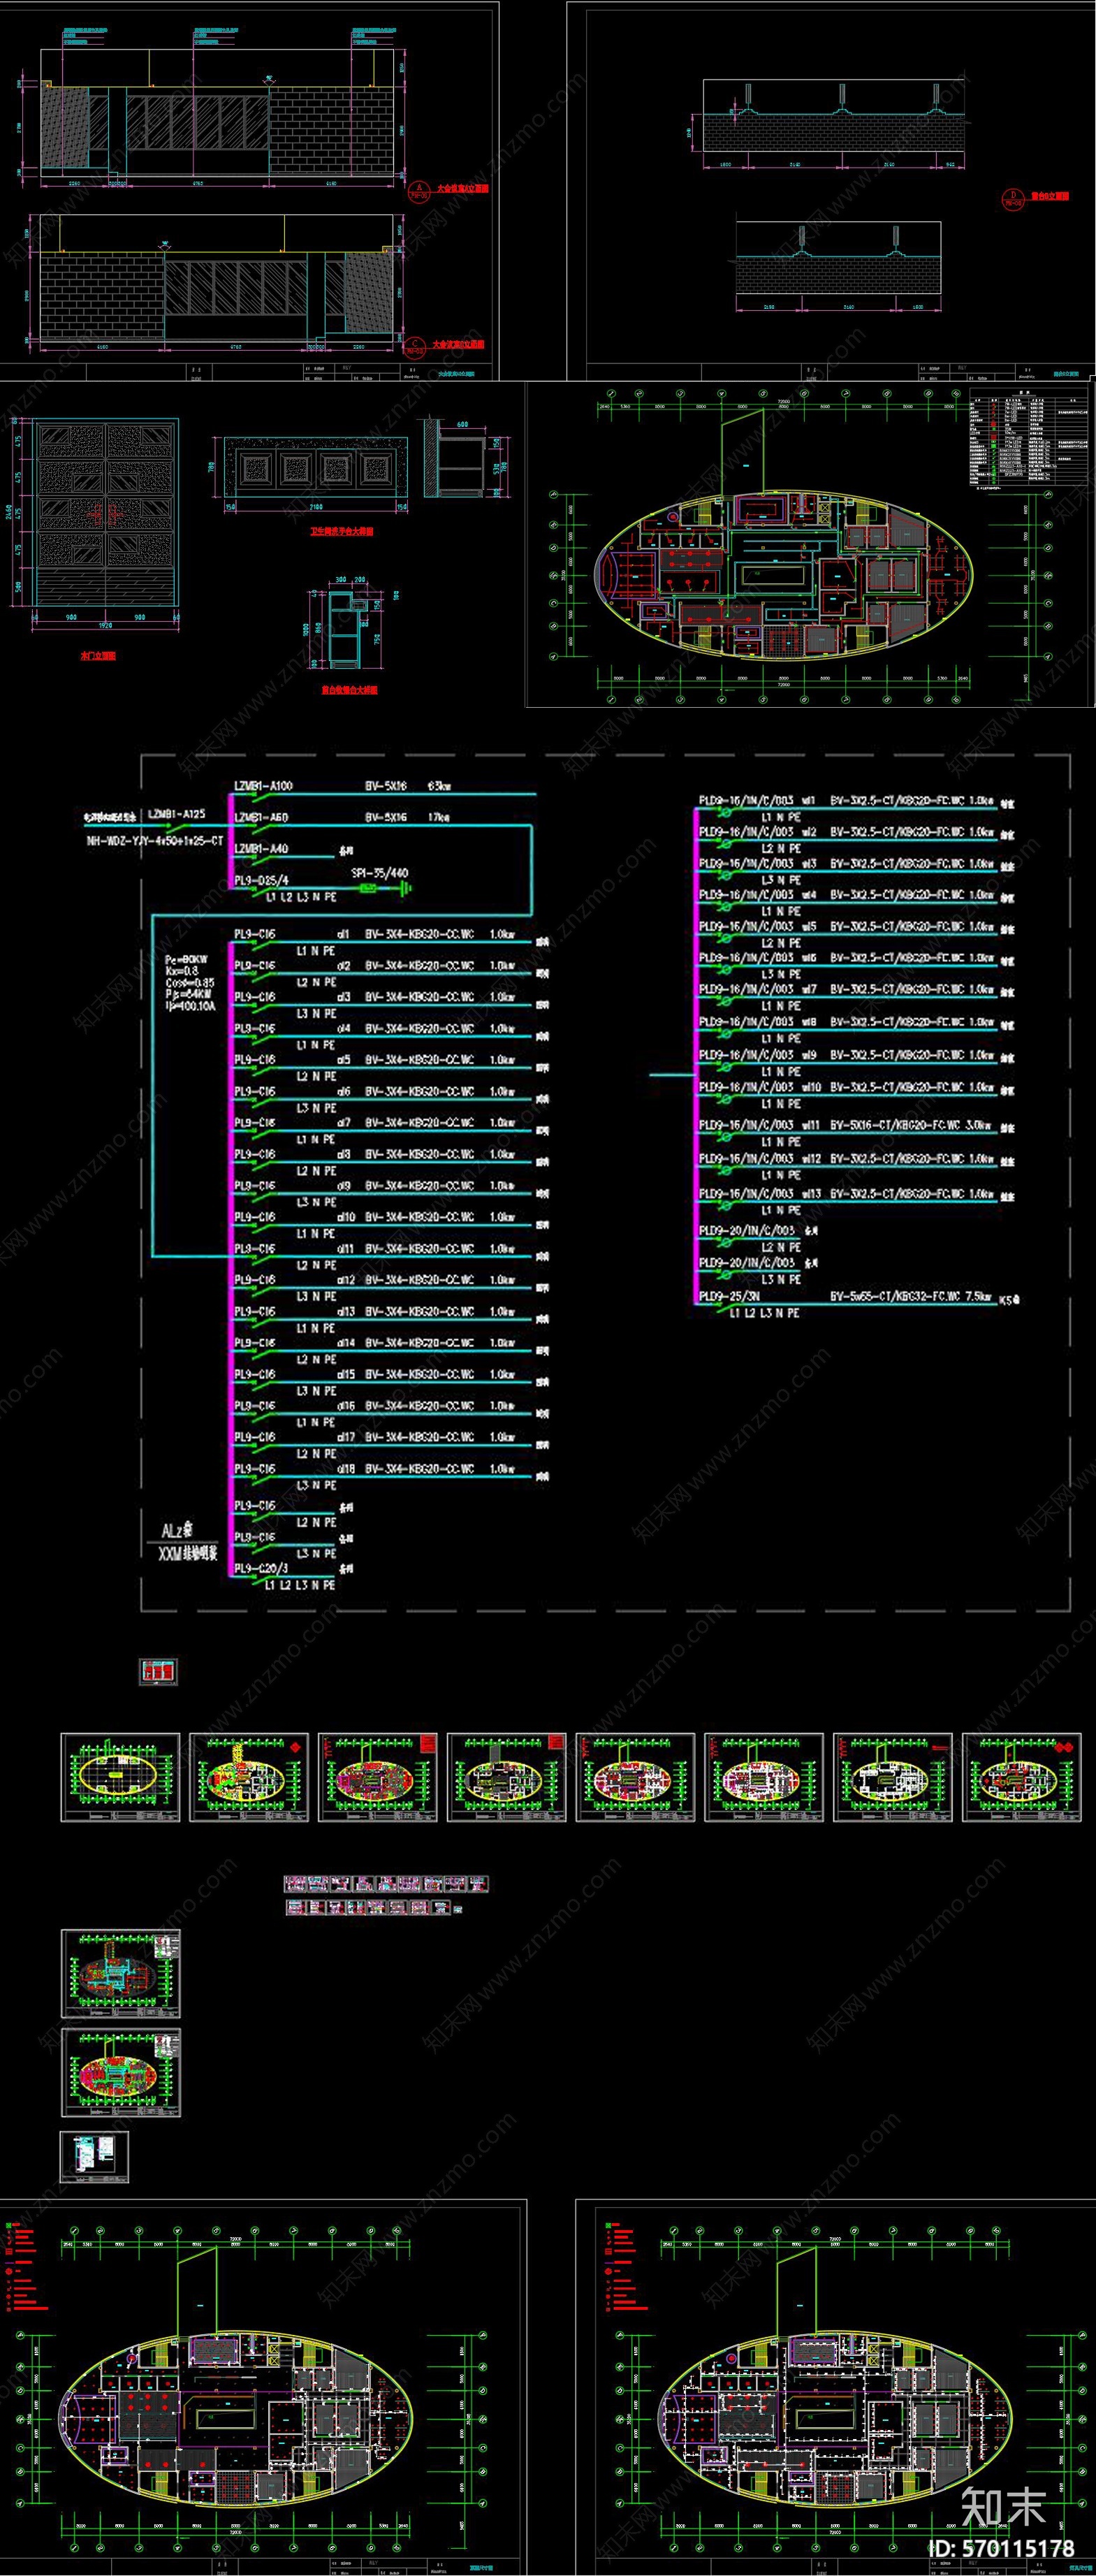Open the fifth floor plan thumbnail in row
The width and height of the screenshot is (1096, 2576).
click(635, 1777)
